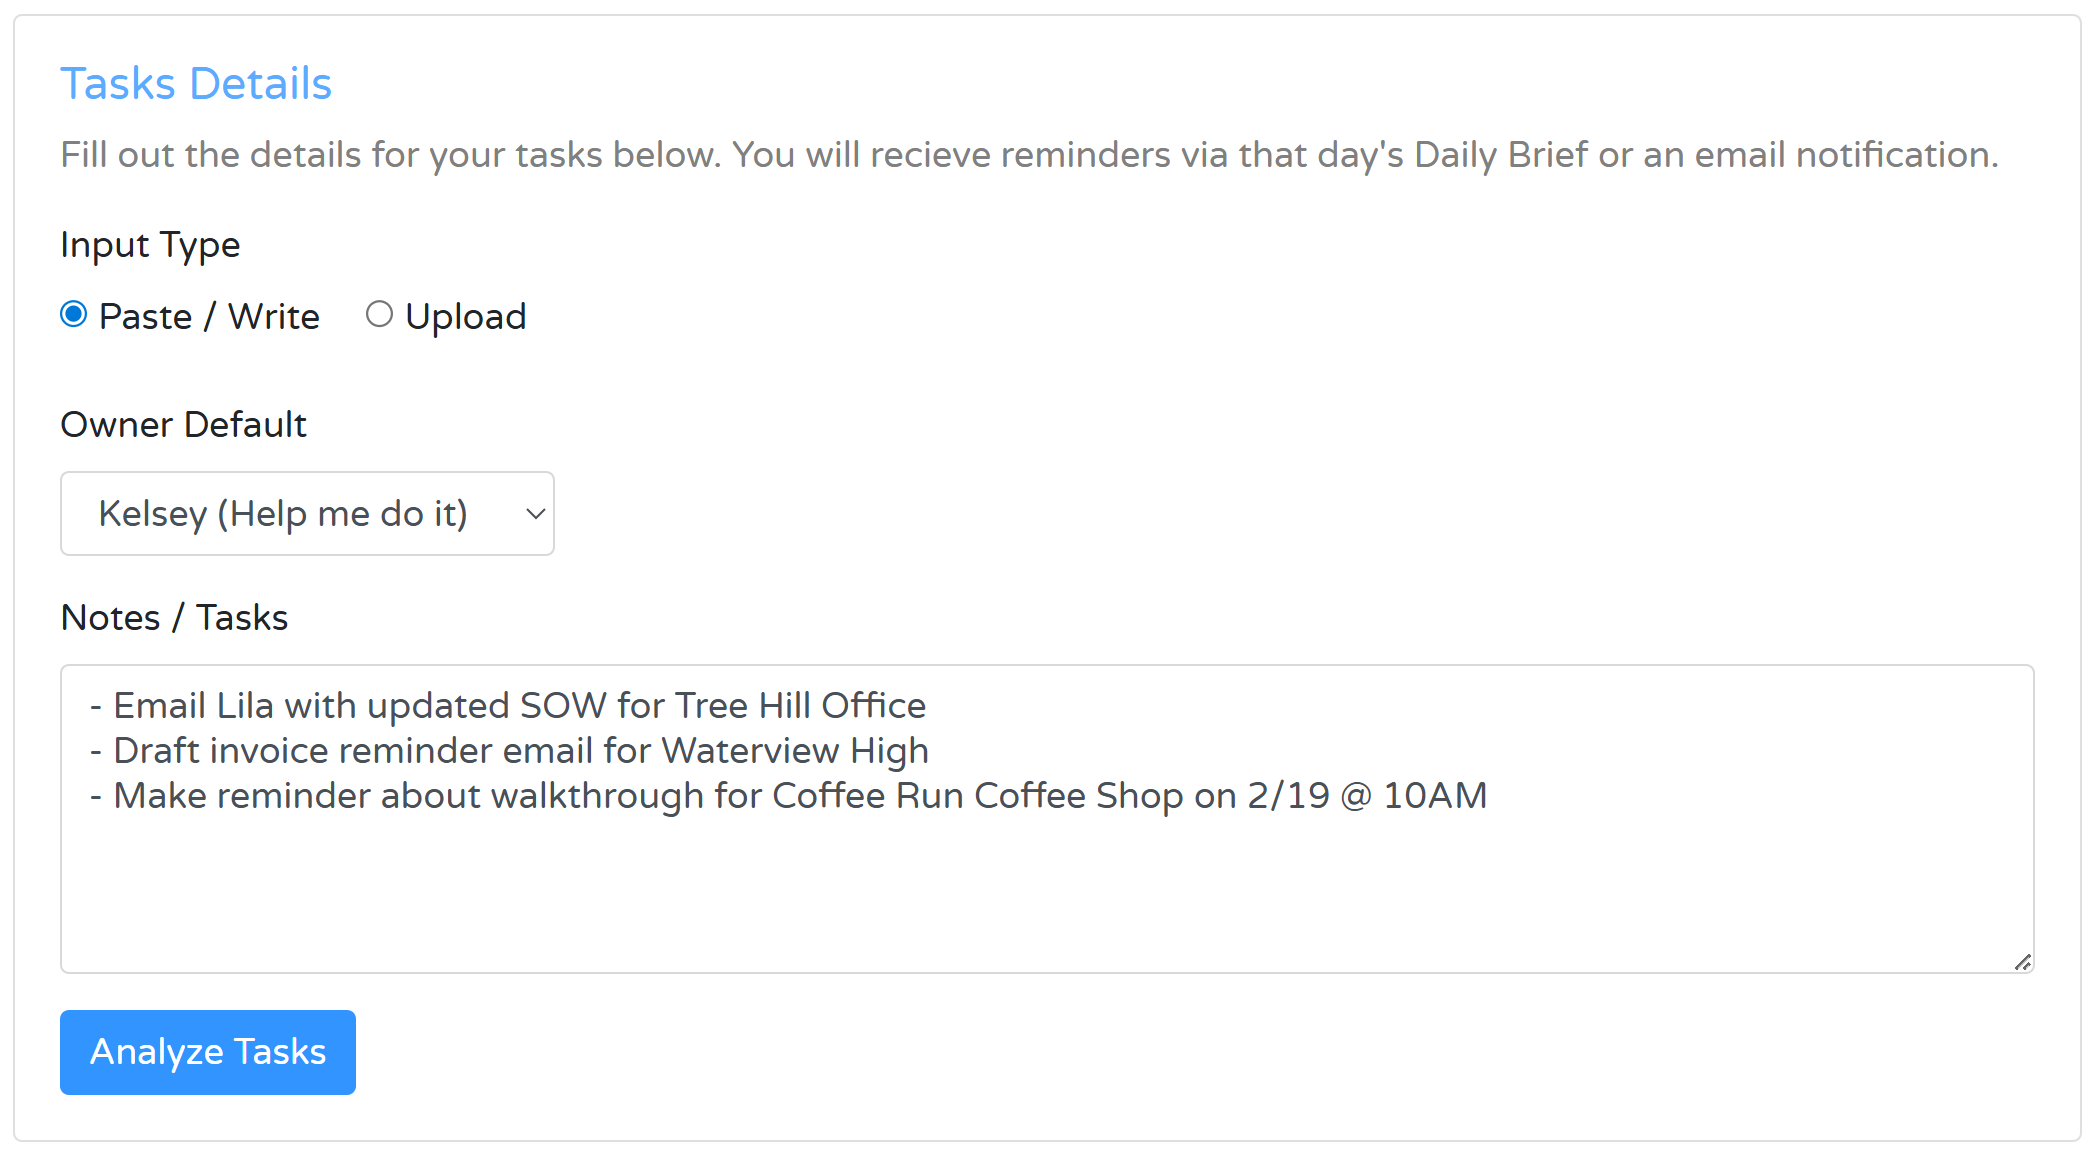
Task: Click the "Input Type" label
Action: tap(150, 245)
